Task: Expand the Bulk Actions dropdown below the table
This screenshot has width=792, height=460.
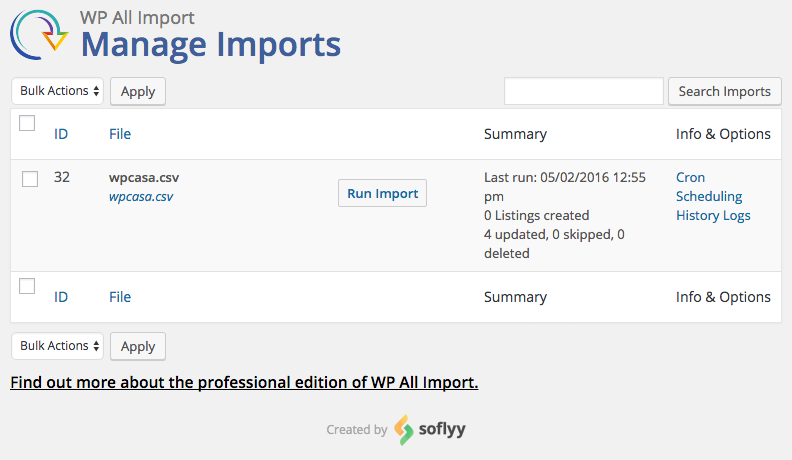Action: 58,346
